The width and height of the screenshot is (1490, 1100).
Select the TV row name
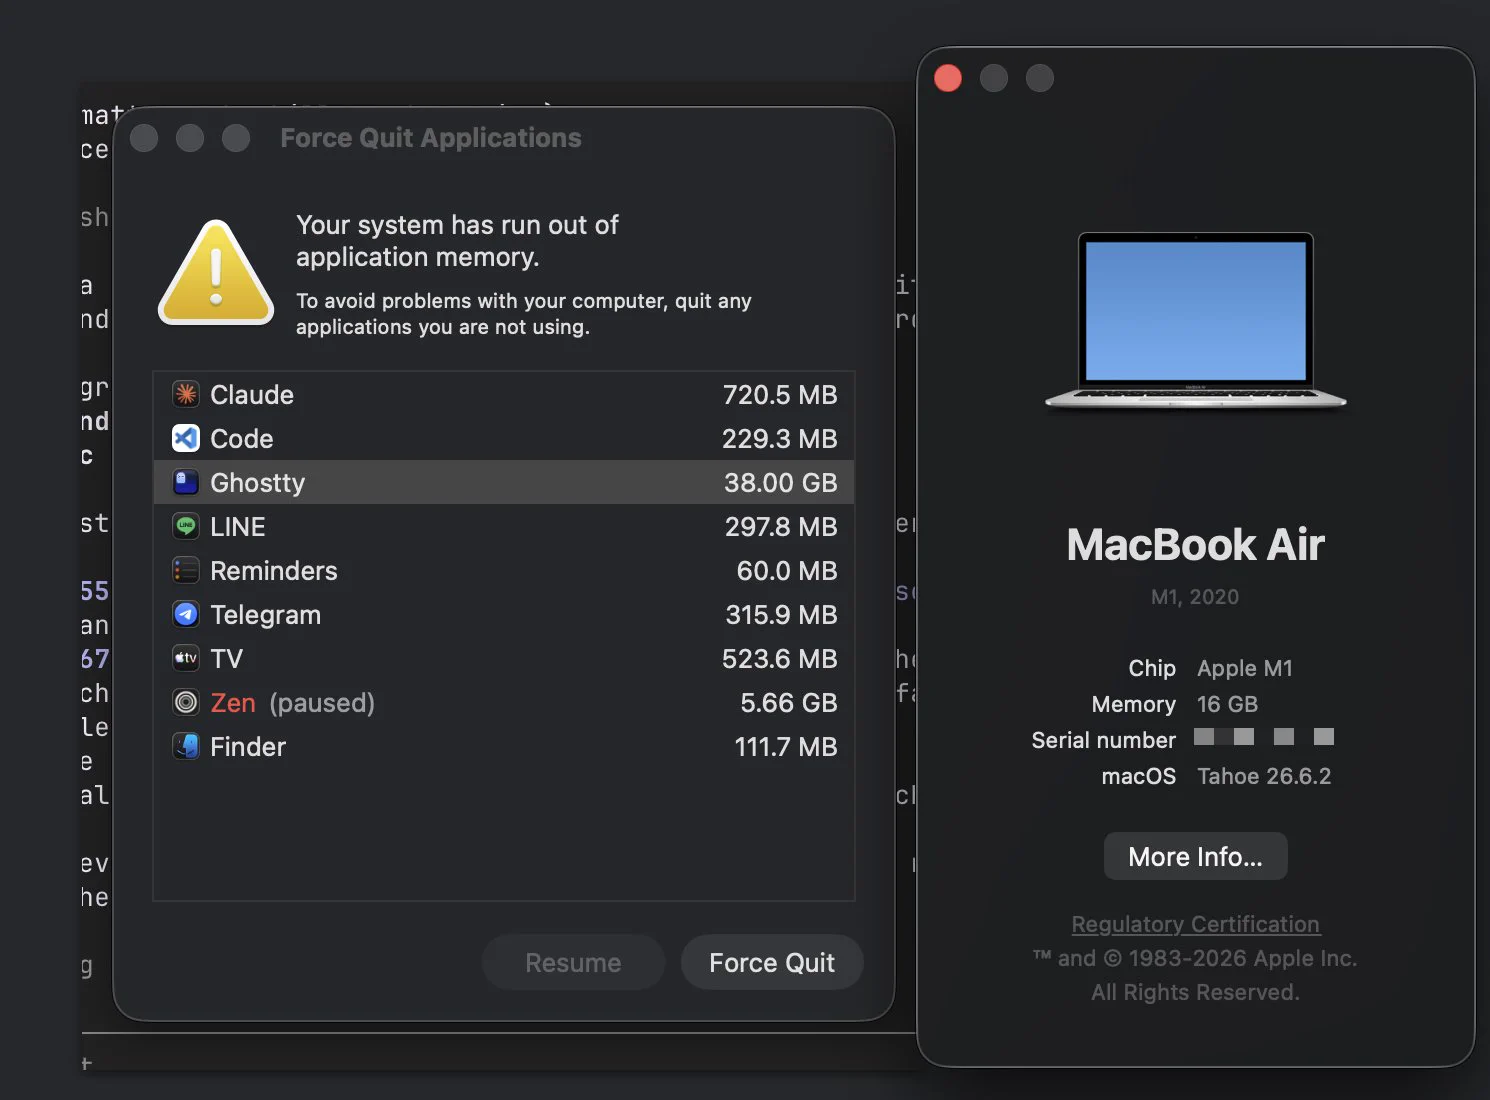(227, 659)
